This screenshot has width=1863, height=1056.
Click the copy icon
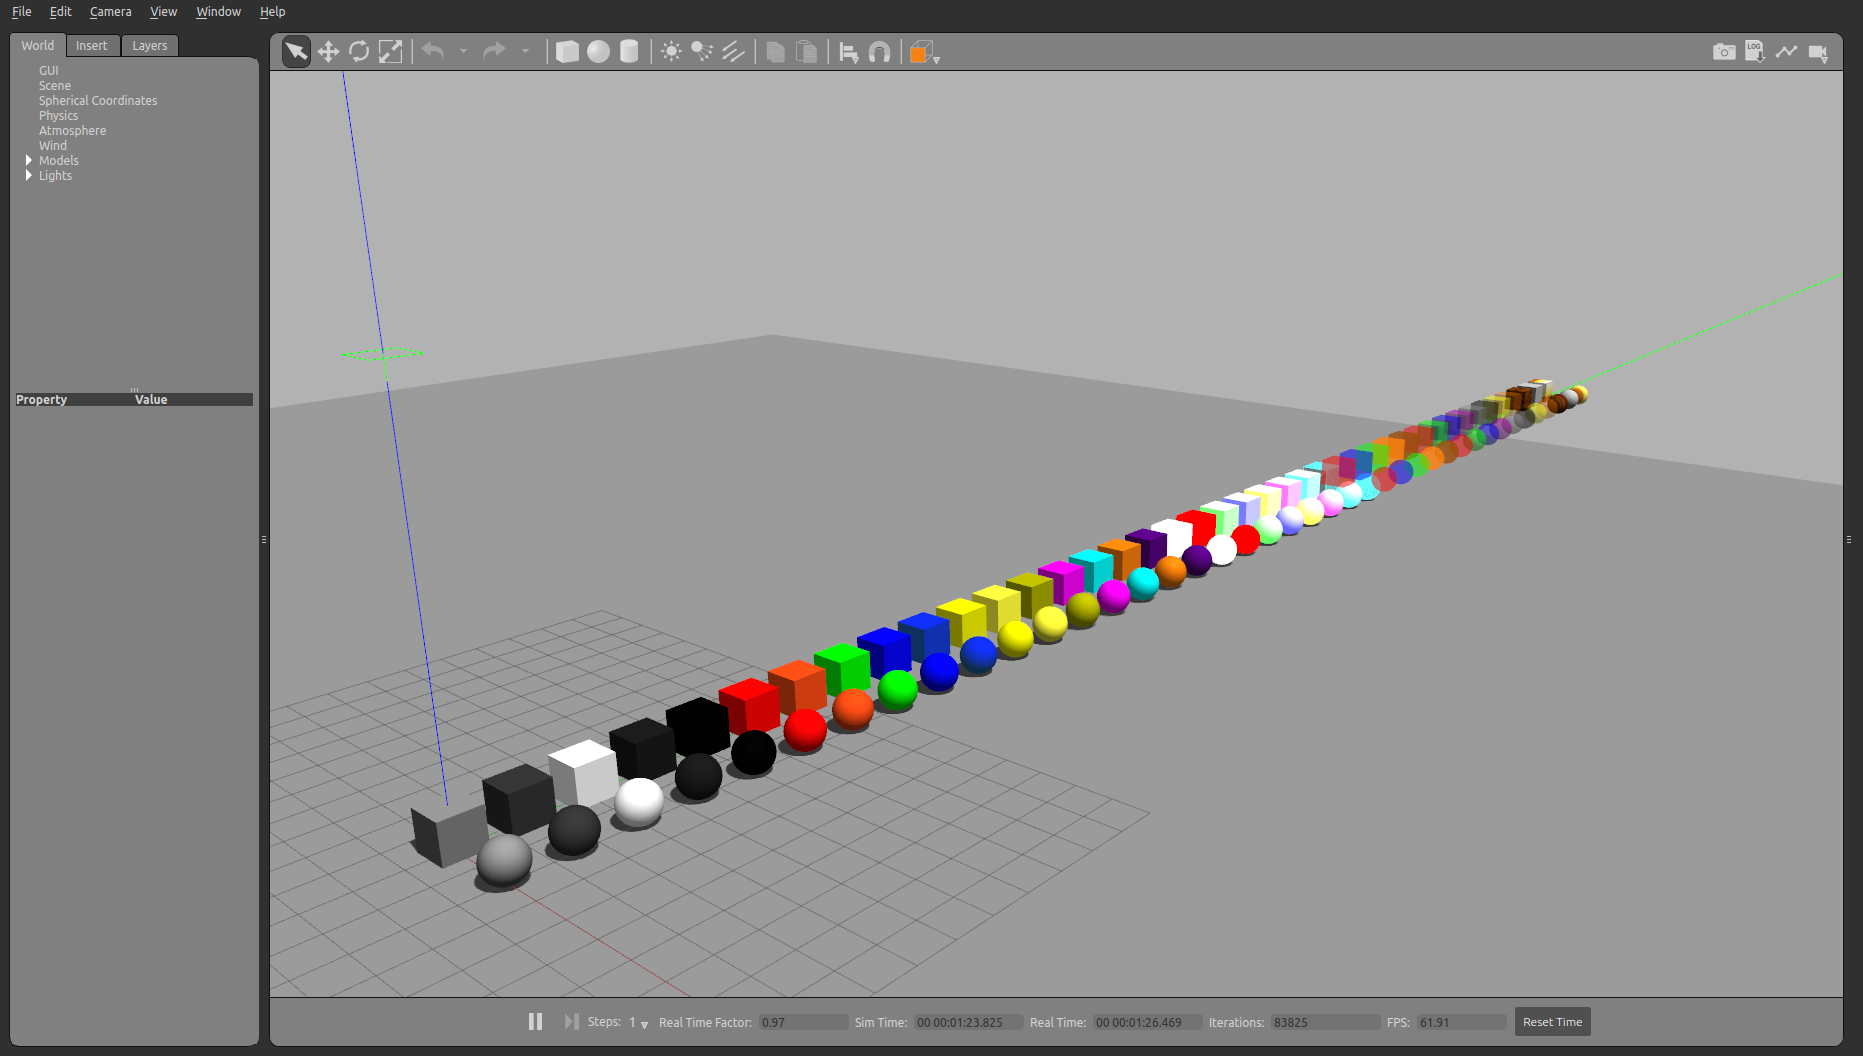tap(775, 52)
